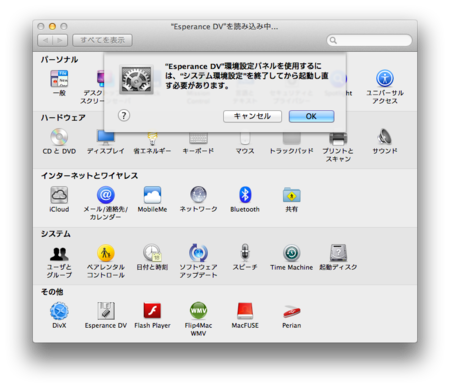The image size is (450, 388).
Task: Click OK in the Esperance DV dialog
Action: (311, 116)
